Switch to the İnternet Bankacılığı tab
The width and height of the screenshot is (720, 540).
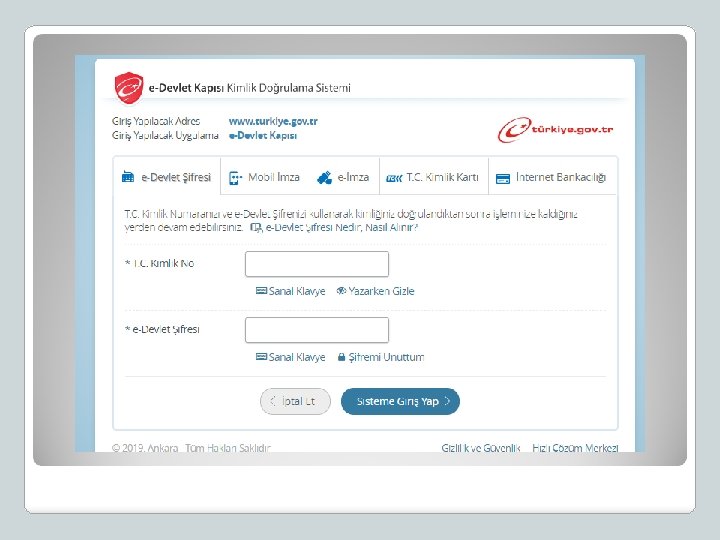point(552,177)
